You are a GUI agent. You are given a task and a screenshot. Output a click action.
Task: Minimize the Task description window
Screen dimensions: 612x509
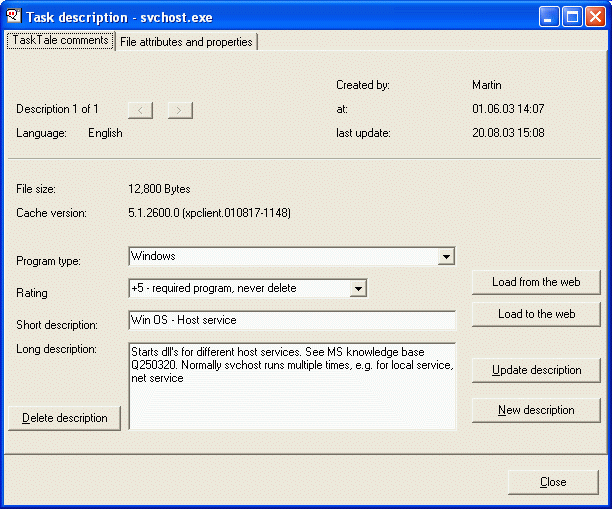(551, 16)
